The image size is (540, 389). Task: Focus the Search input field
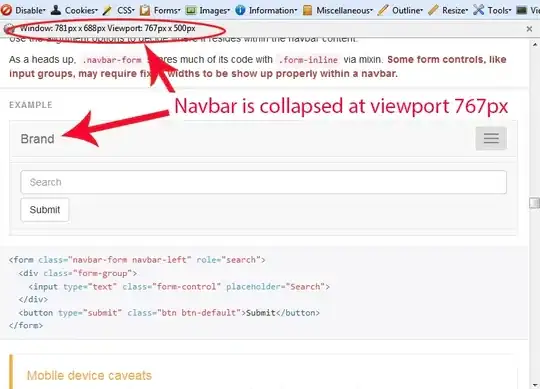(x=263, y=182)
